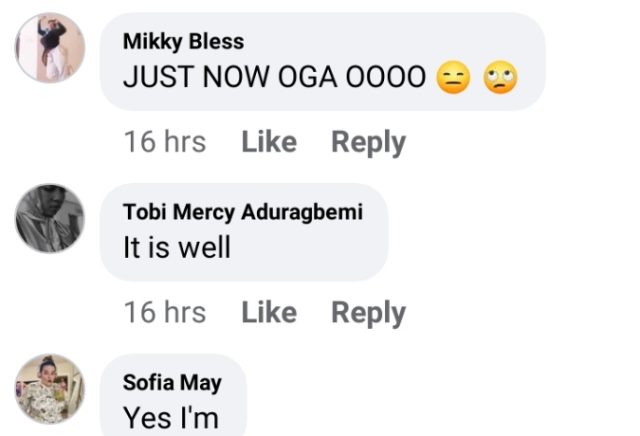Like Mikky Bless's comment
The image size is (640, 436).
(x=269, y=142)
